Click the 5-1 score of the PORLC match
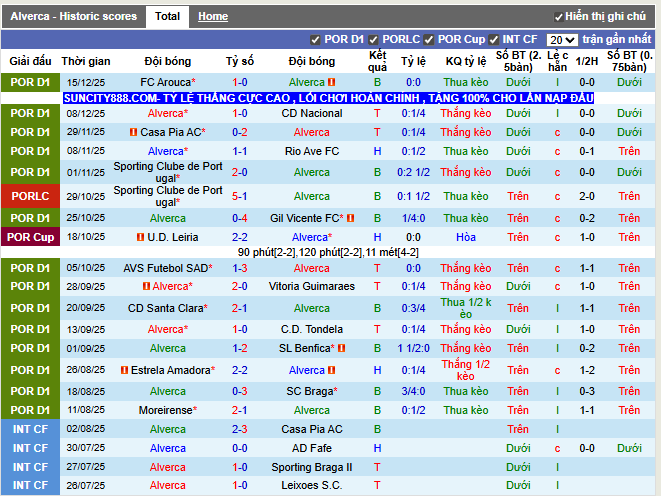Screen dimensions: 662x496 [239, 196]
